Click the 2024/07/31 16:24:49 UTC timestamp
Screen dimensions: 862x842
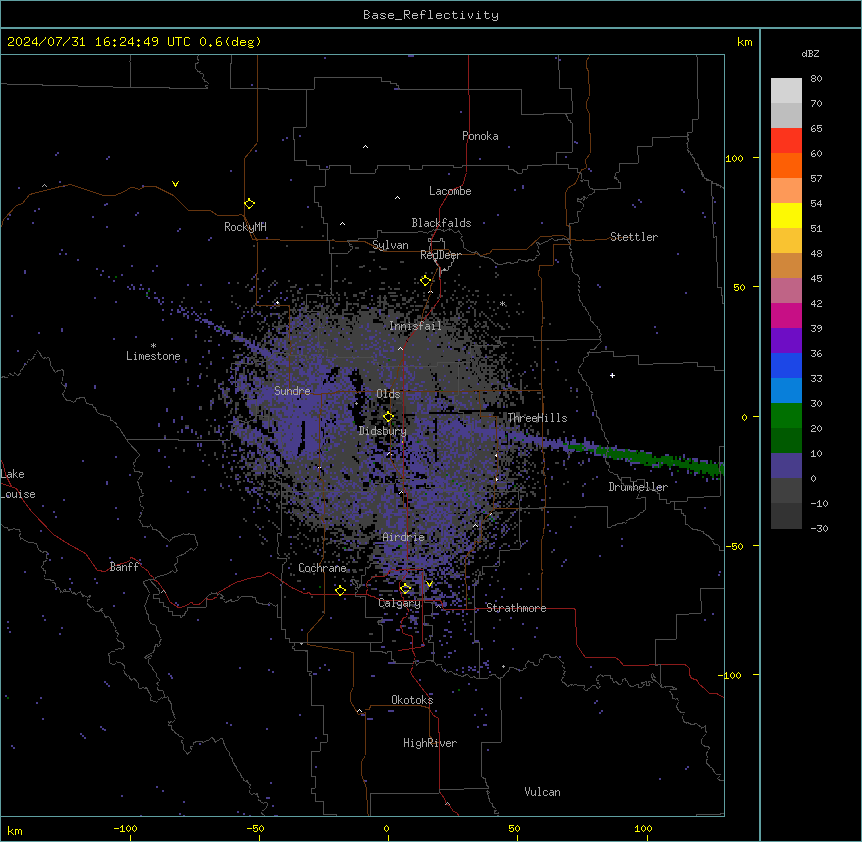[x=98, y=42]
